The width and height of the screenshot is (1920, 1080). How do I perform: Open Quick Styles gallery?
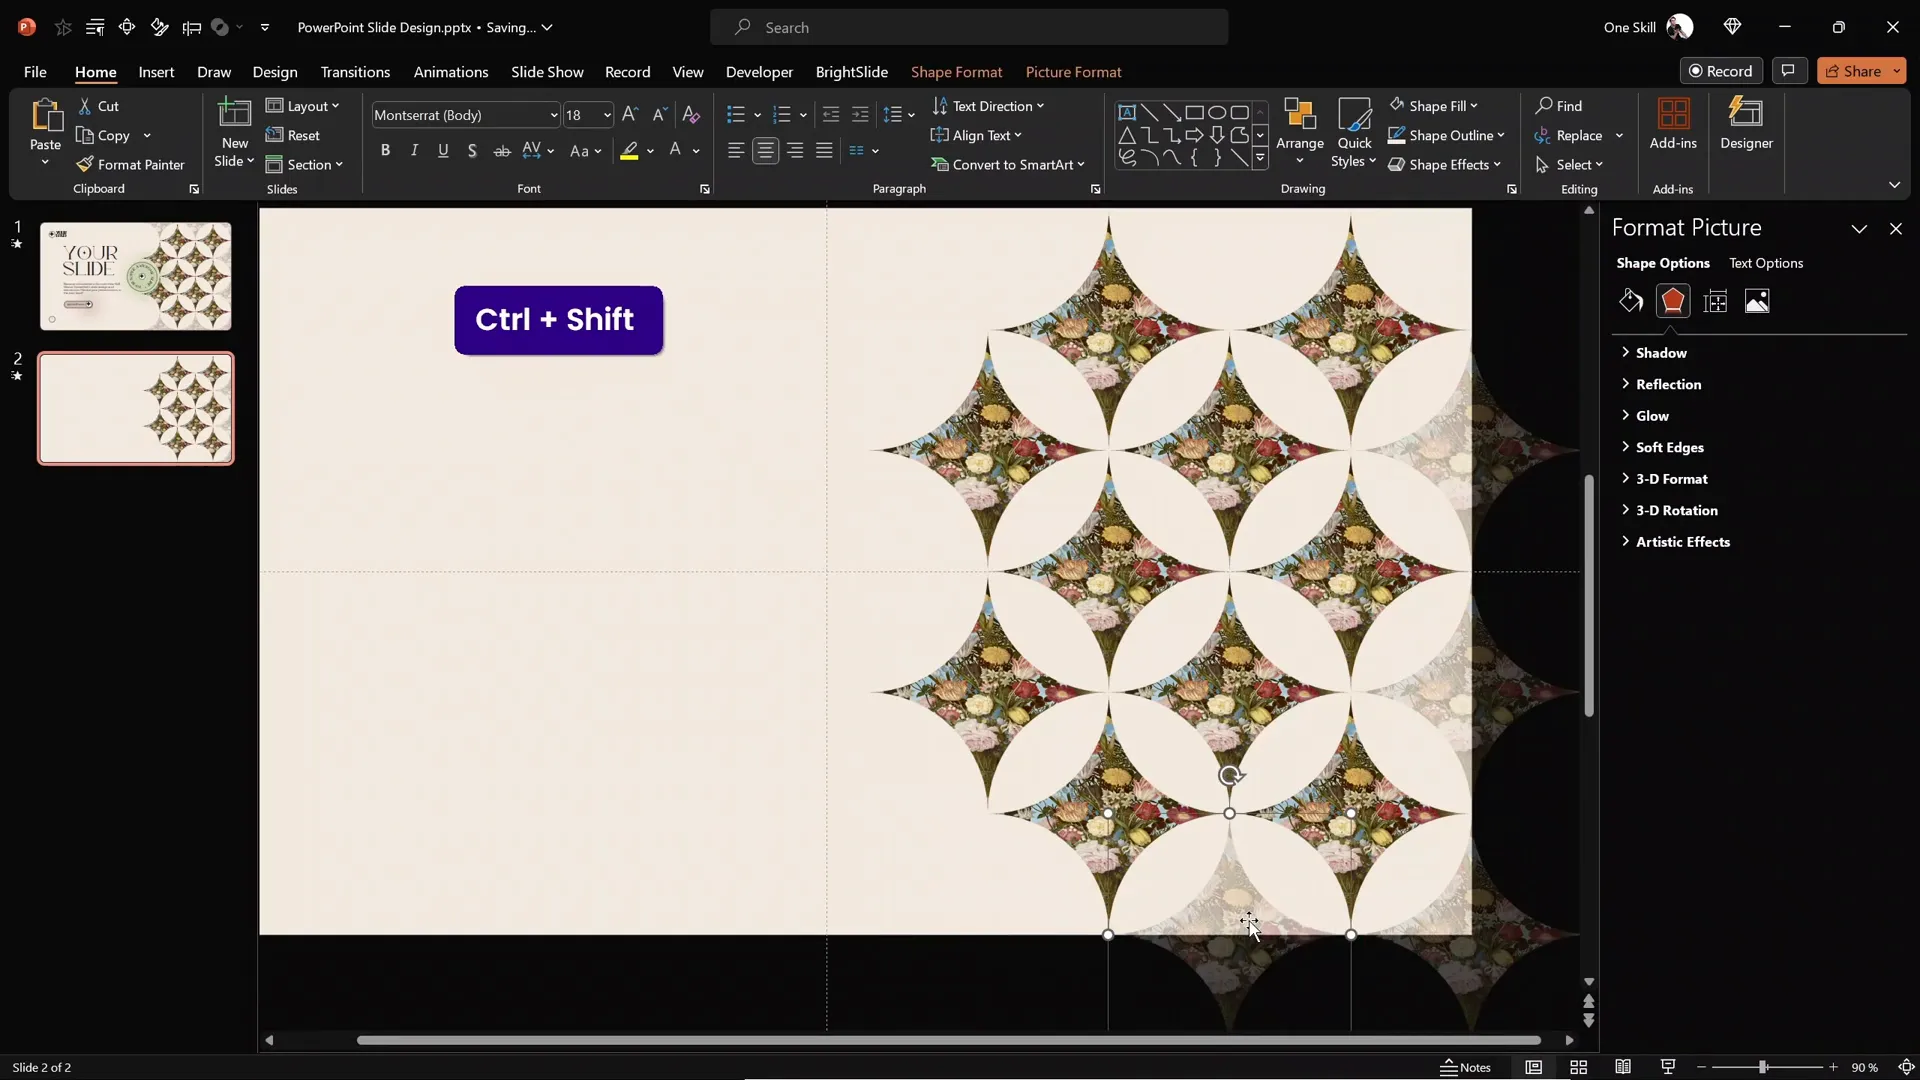click(1354, 132)
